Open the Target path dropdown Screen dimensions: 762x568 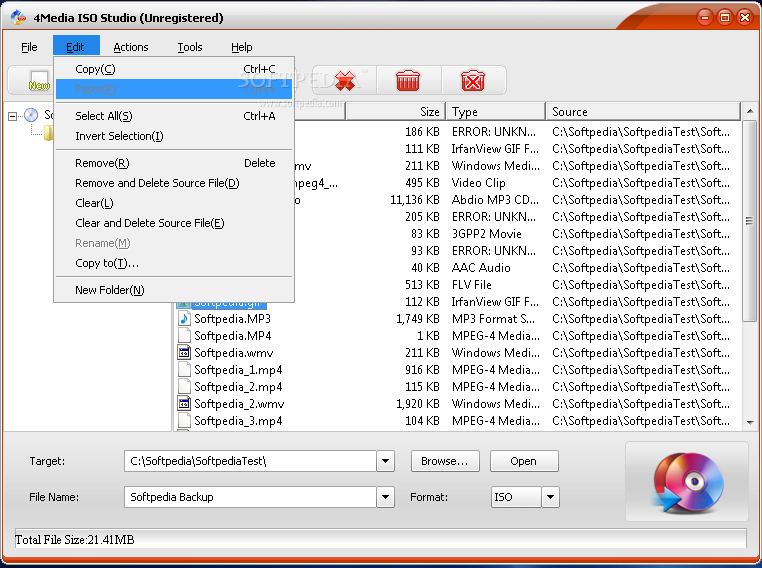point(385,461)
